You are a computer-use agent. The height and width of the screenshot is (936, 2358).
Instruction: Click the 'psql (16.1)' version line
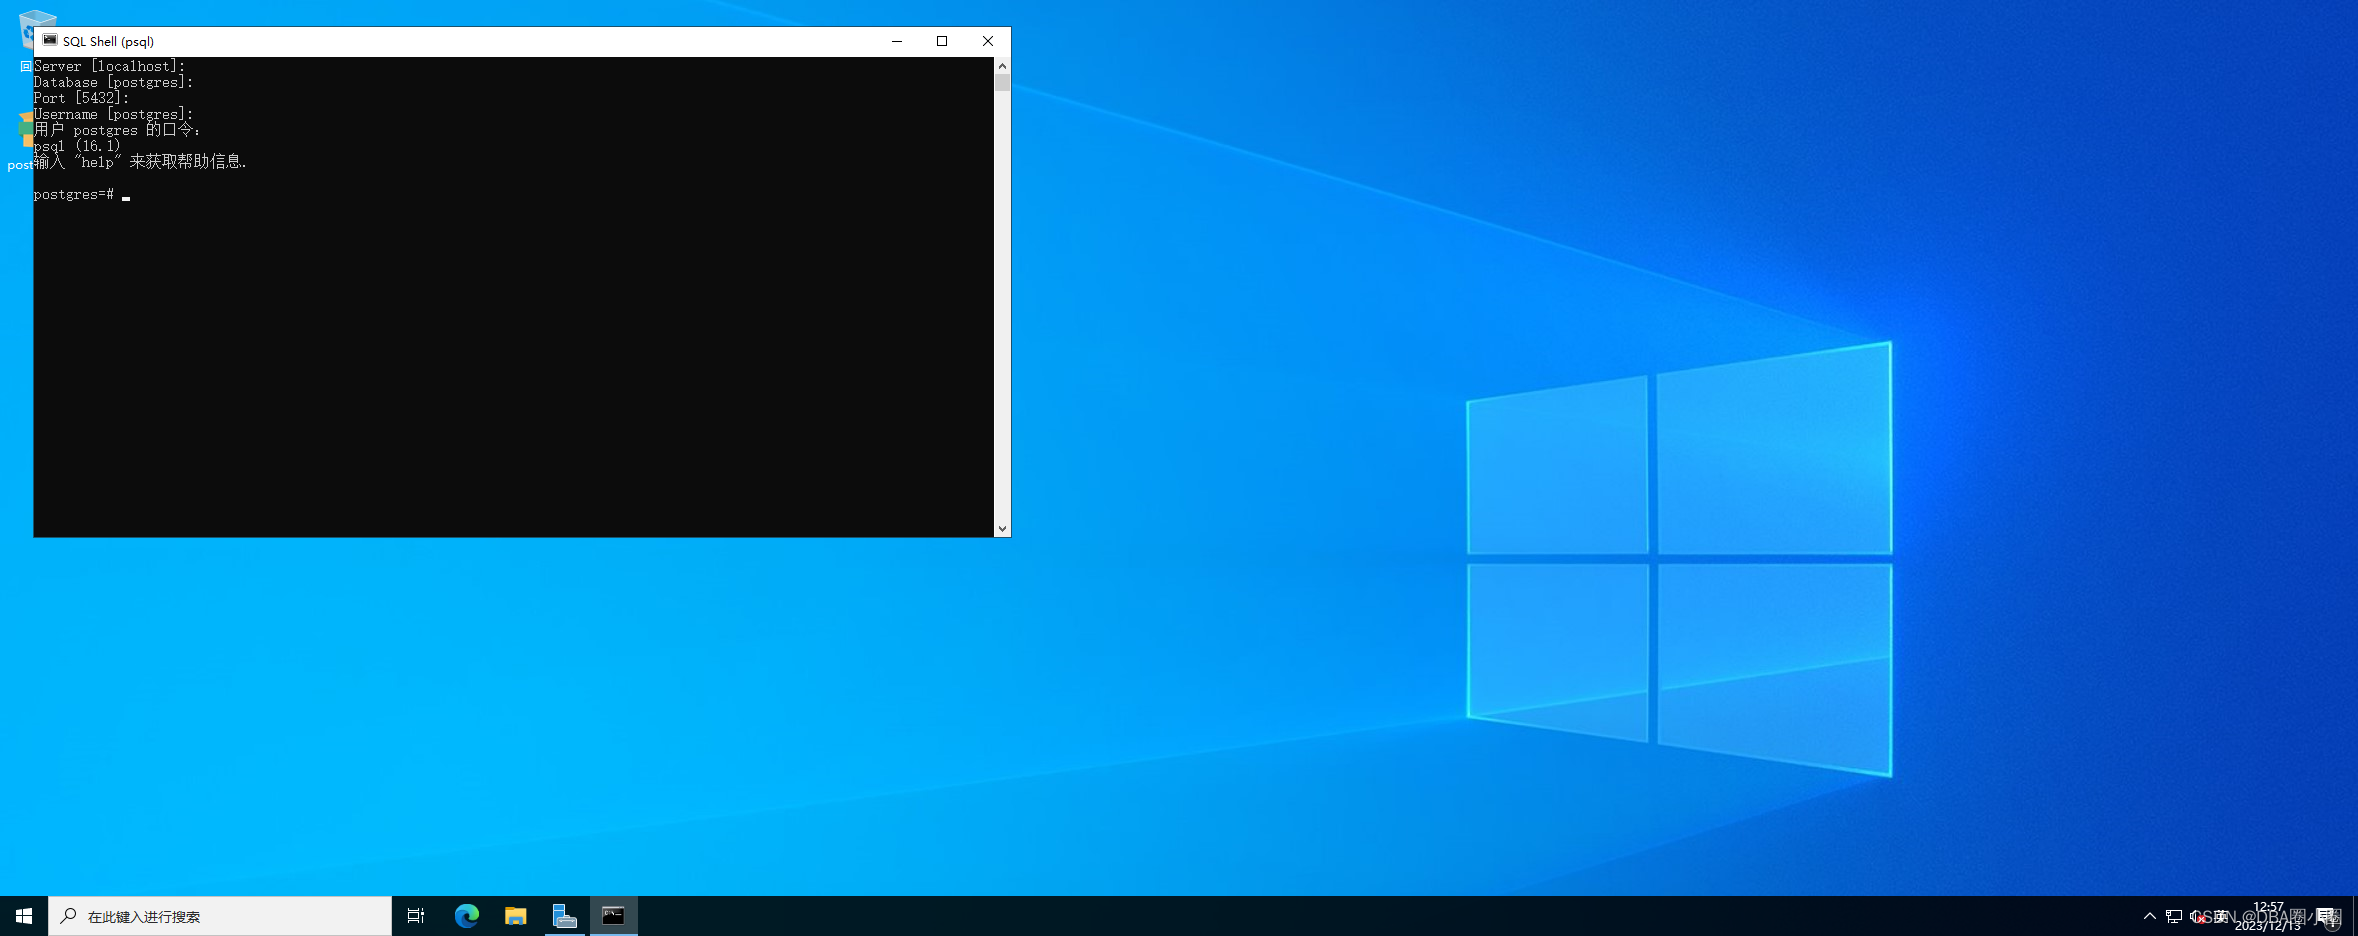click(x=77, y=146)
